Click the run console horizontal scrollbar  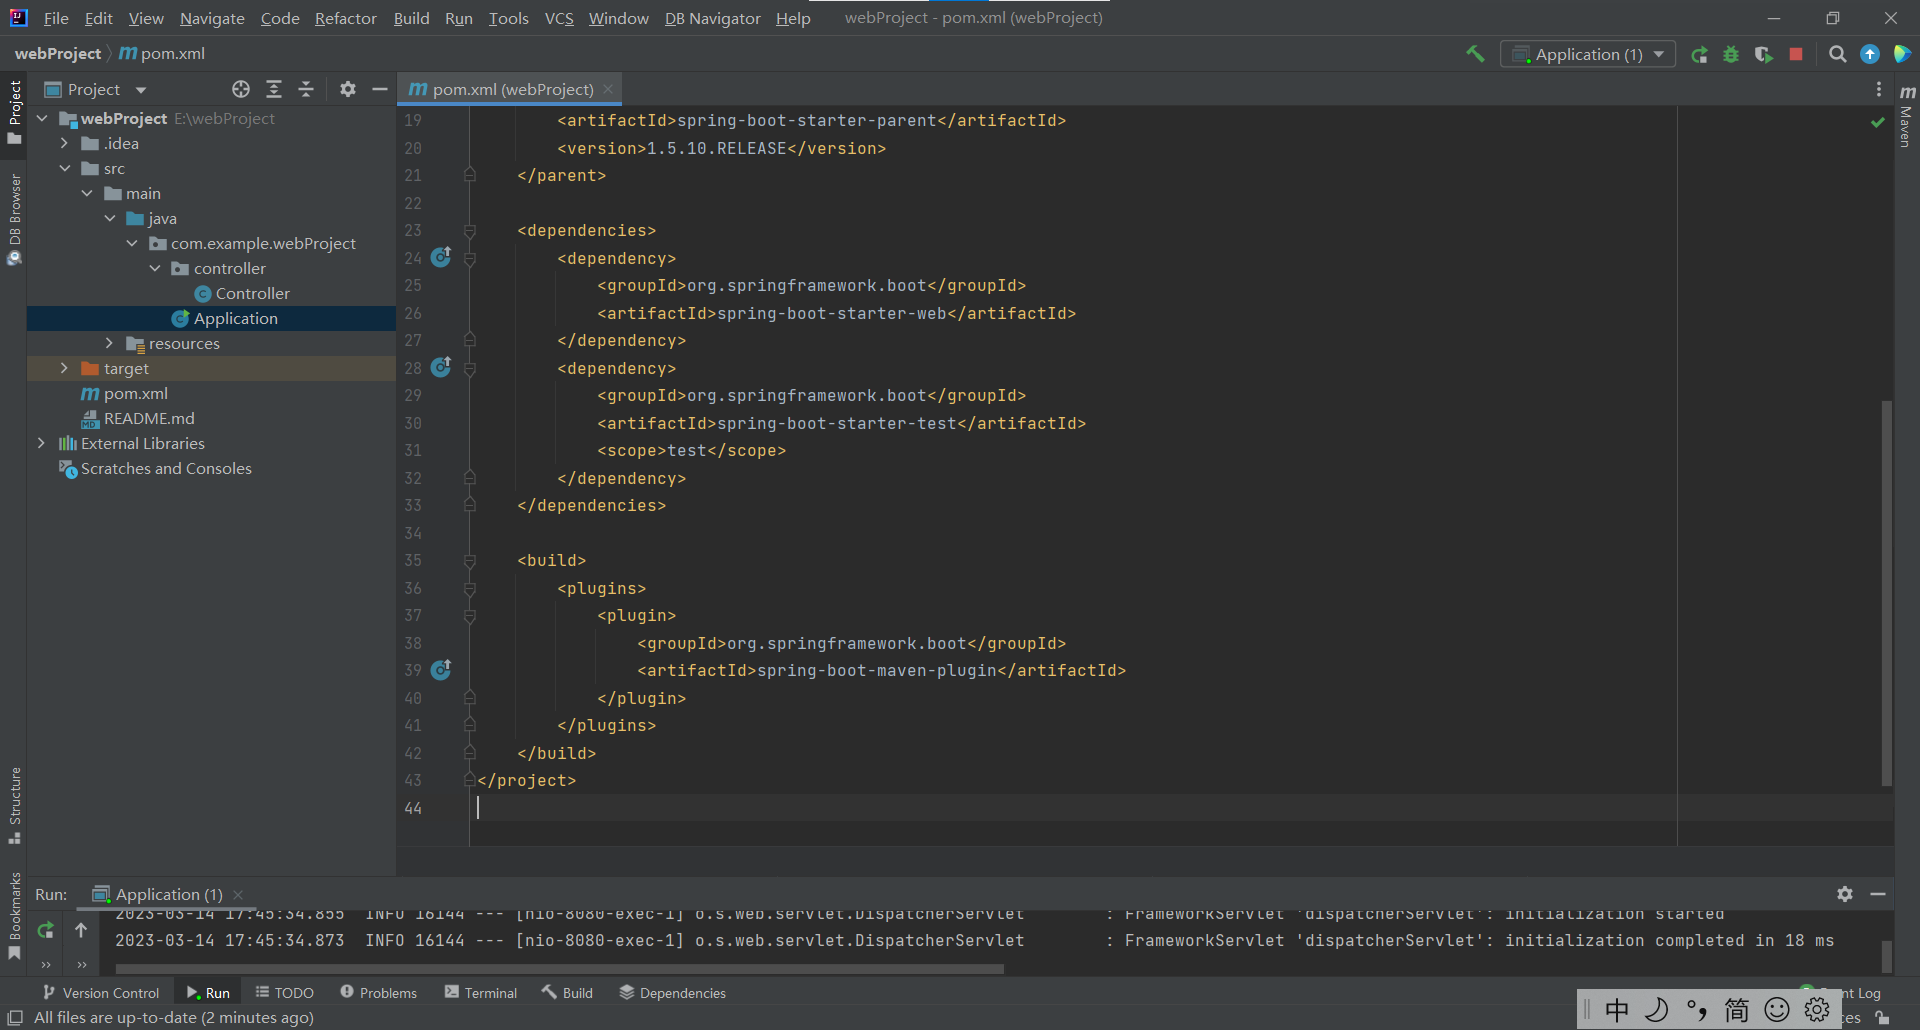click(559, 968)
